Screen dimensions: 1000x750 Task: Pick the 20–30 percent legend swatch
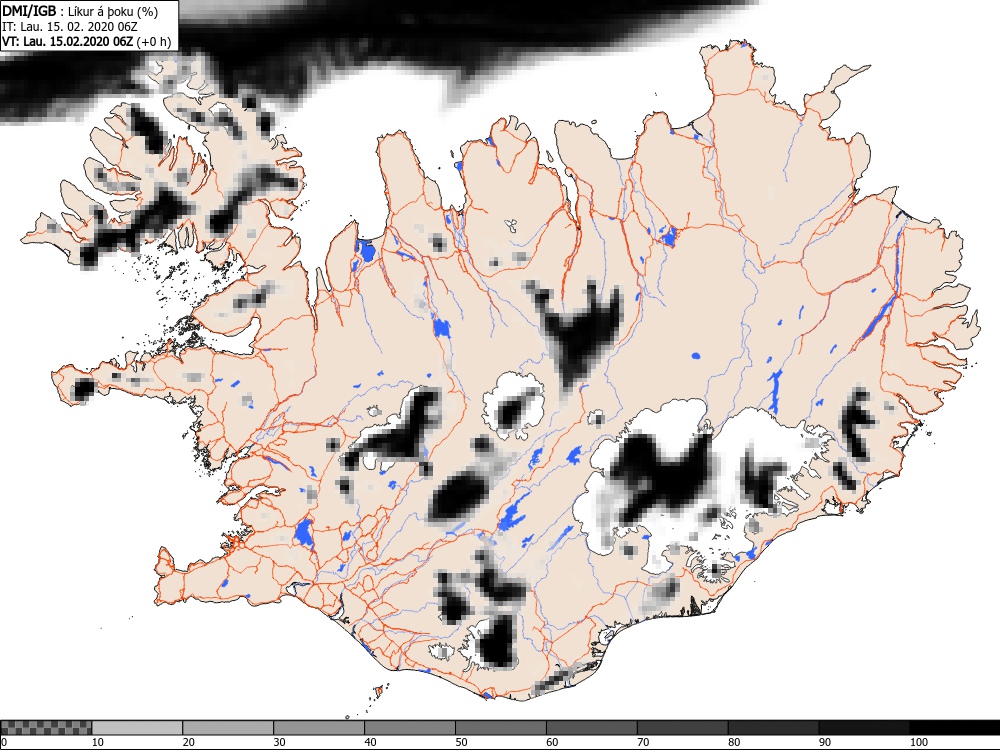point(228,728)
